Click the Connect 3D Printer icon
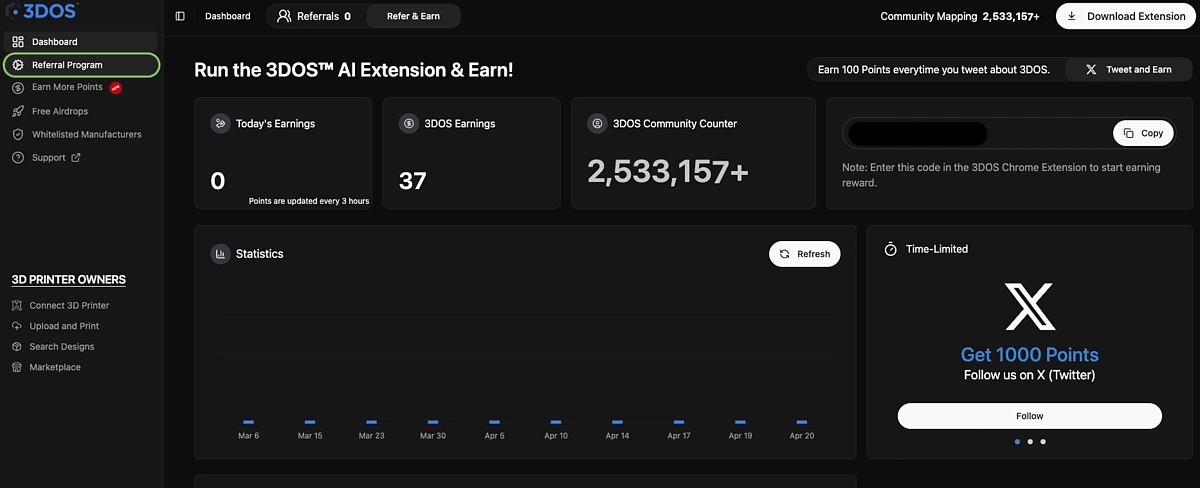The image size is (1200, 488). [x=18, y=305]
